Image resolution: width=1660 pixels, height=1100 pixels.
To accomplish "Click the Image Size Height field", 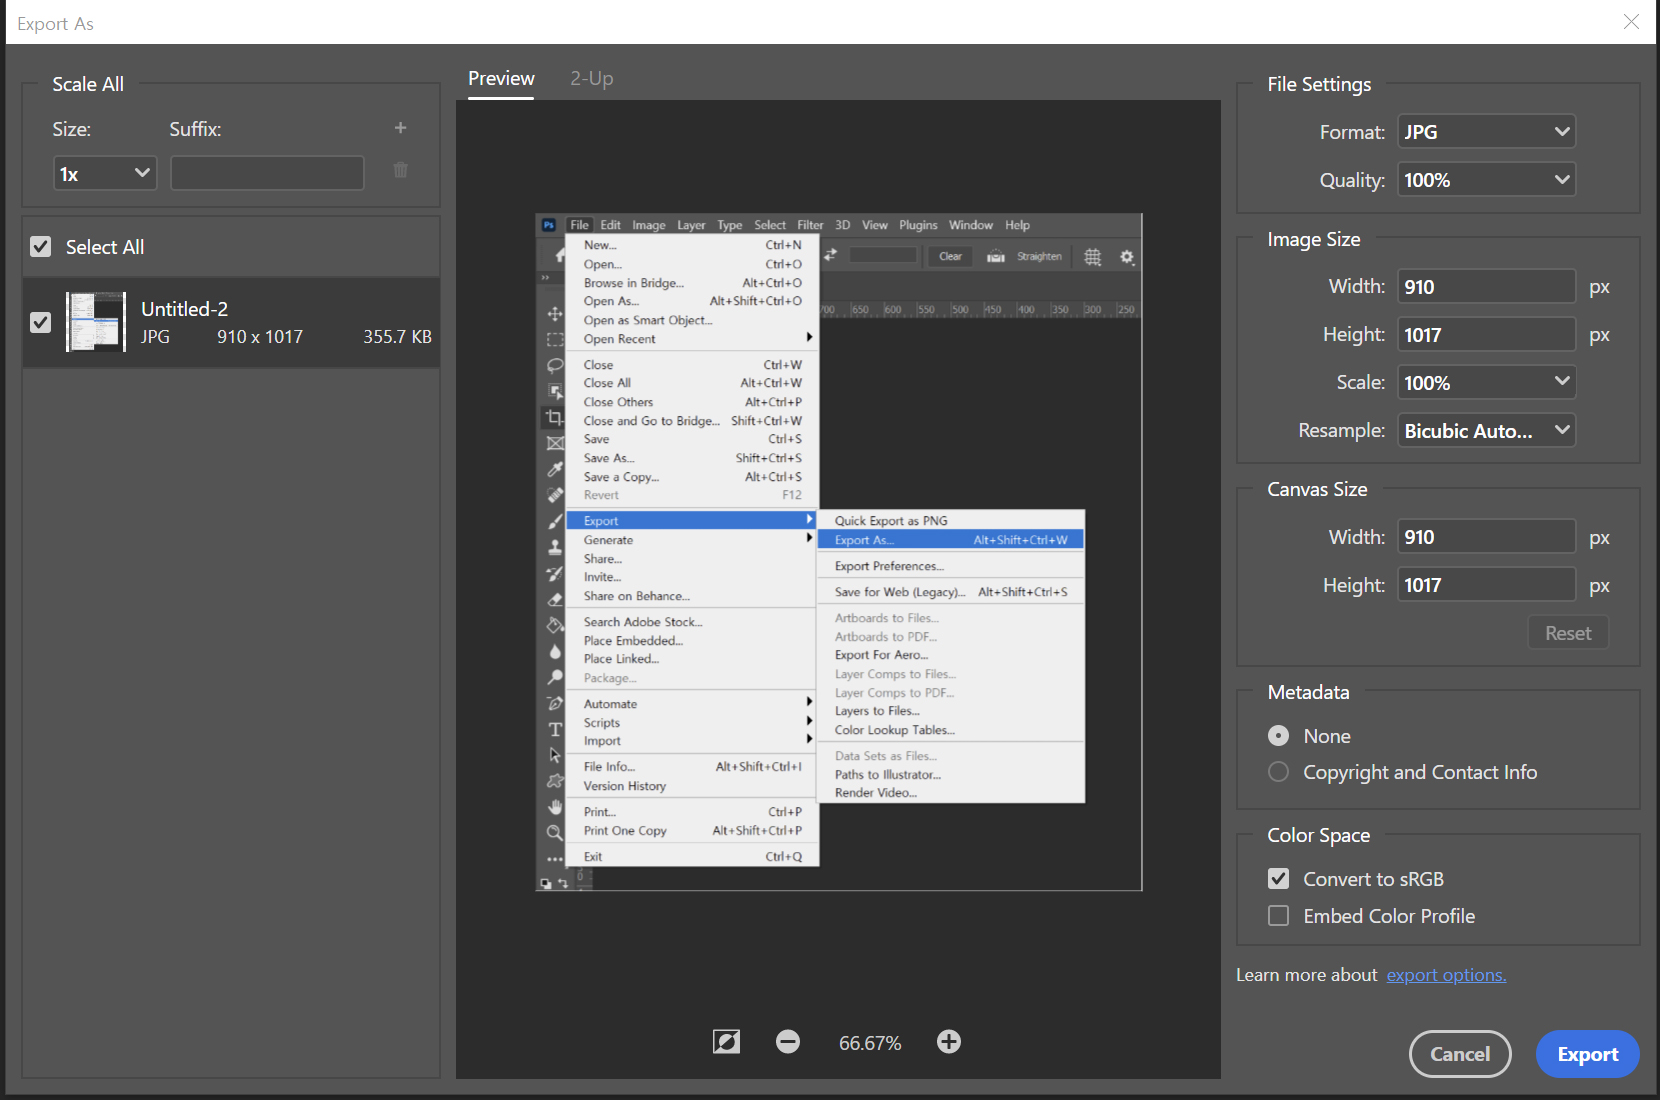I will 1486,335.
